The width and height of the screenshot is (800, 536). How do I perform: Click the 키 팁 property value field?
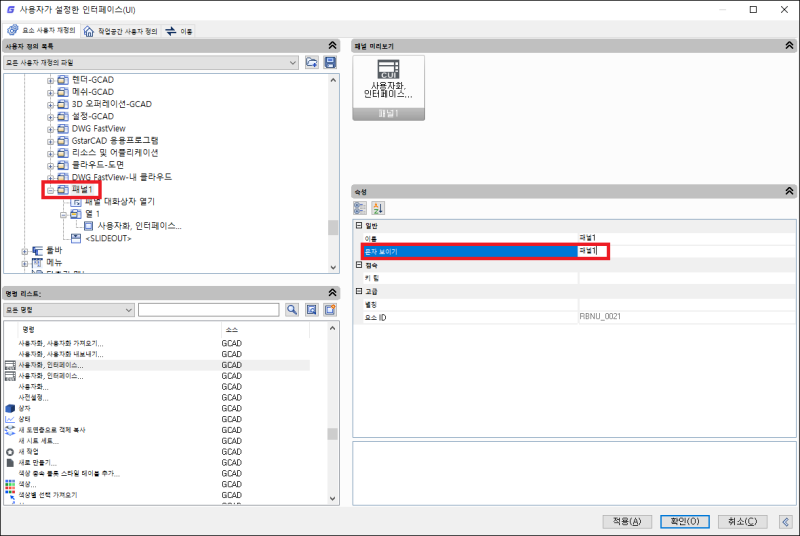click(x=687, y=278)
